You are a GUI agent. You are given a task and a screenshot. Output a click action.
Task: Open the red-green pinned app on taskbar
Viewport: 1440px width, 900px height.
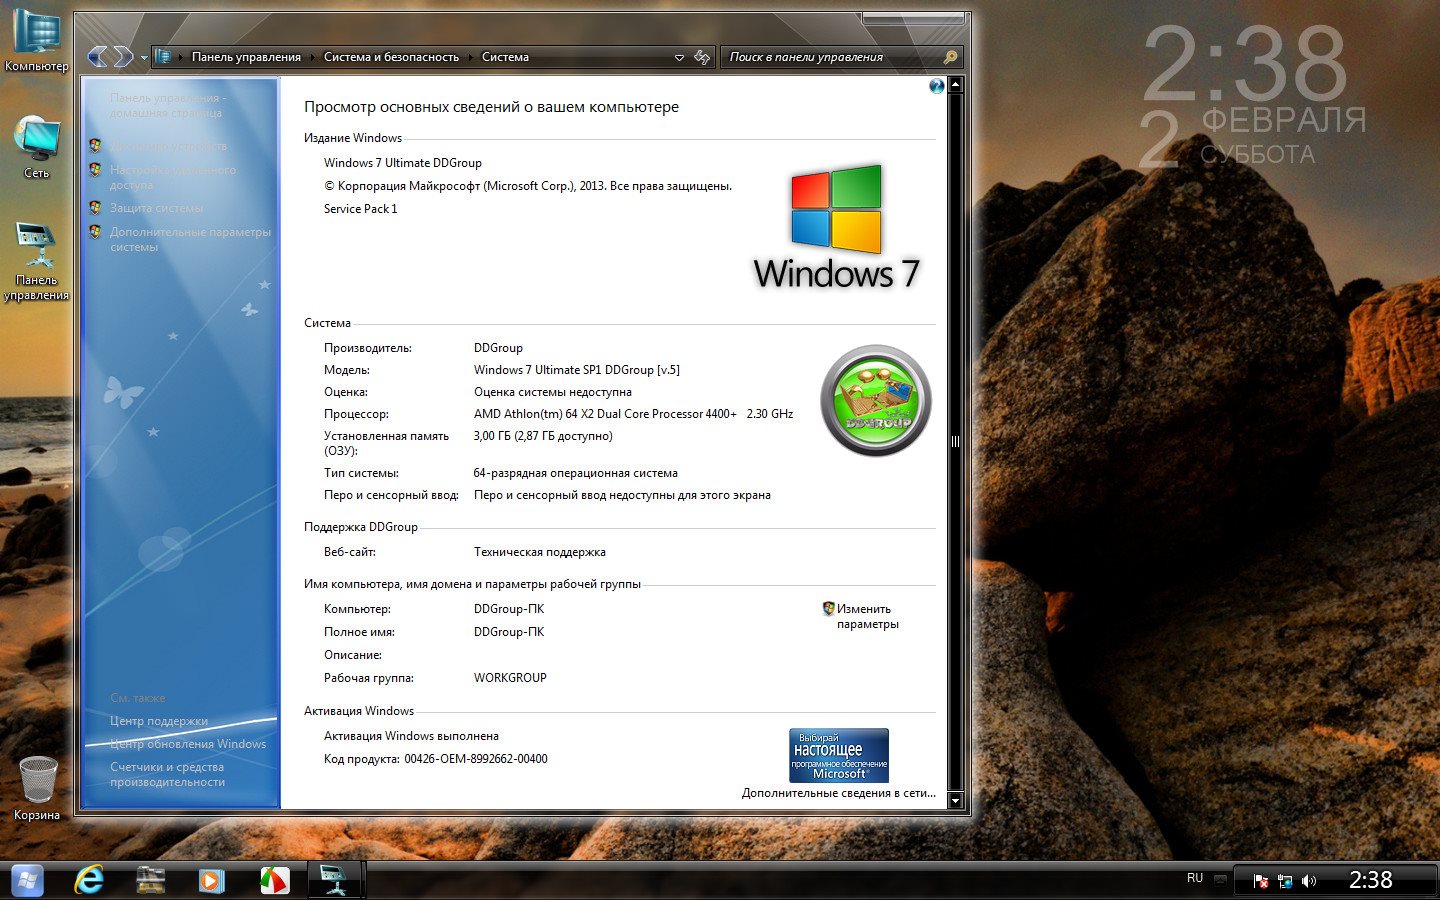[274, 880]
